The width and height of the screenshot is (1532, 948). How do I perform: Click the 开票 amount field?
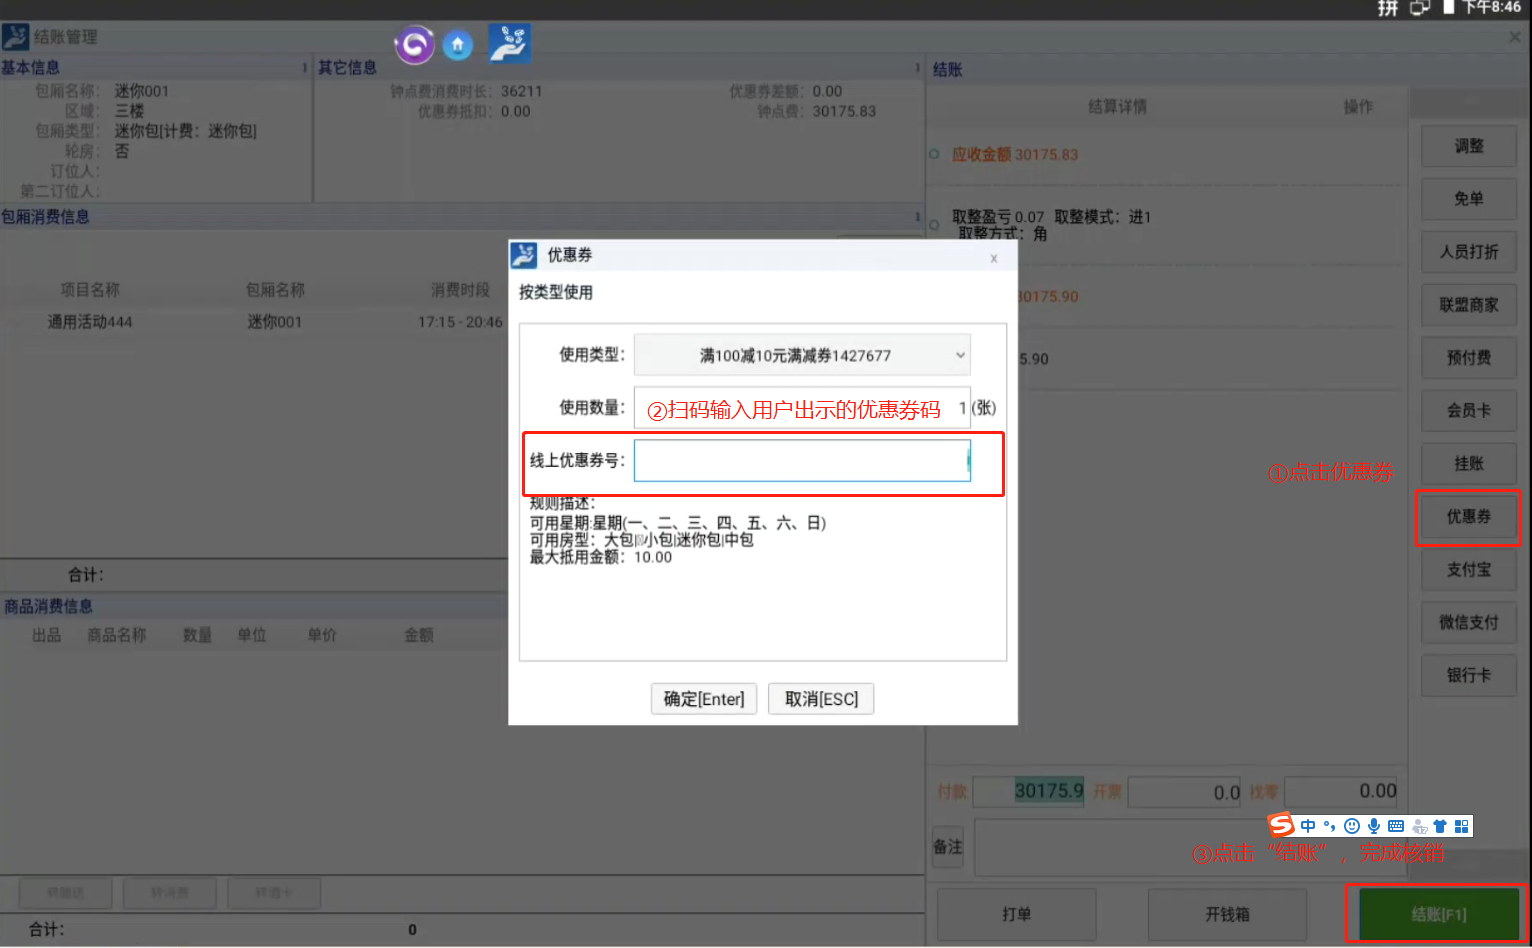coord(1185,791)
